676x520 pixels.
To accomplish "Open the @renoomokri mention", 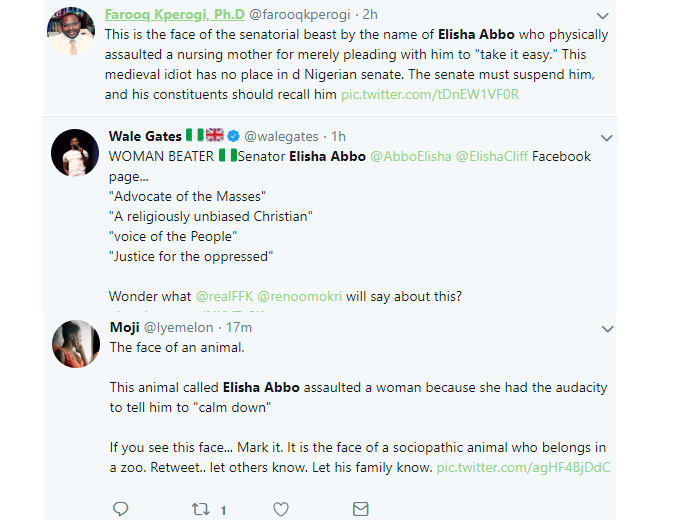I will (305, 296).
